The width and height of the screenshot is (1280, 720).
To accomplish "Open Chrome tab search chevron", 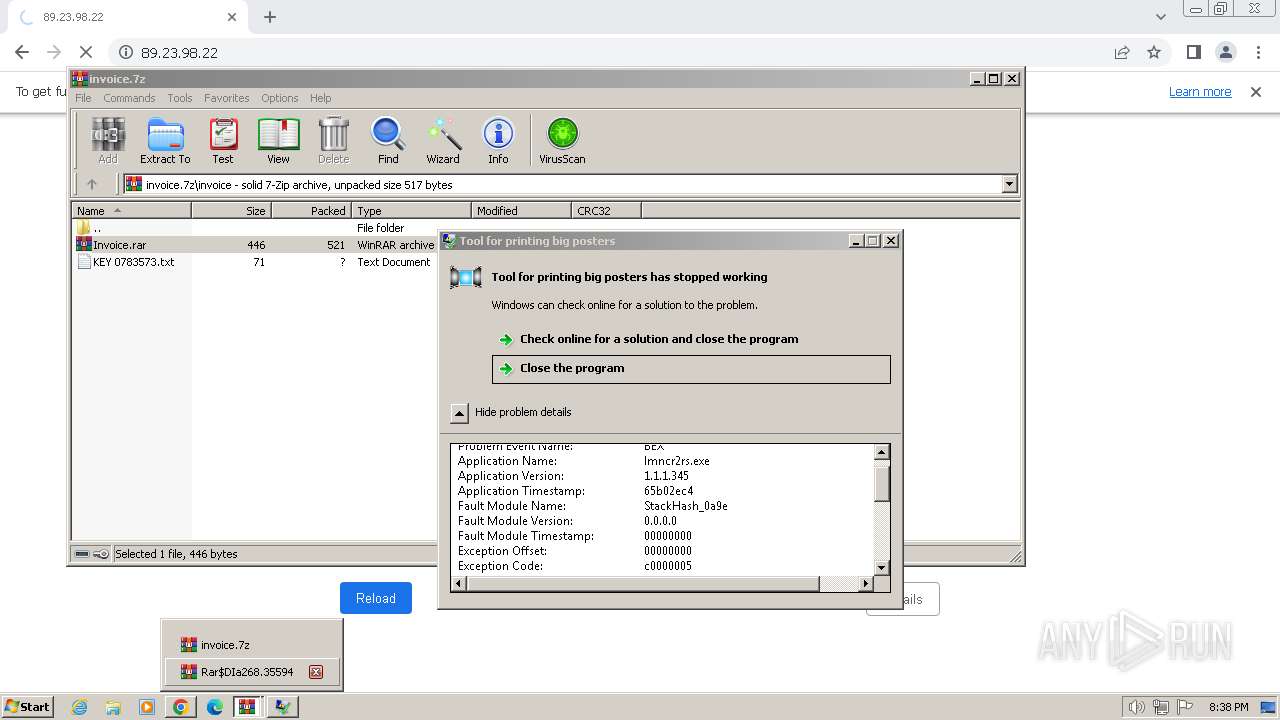I will click(1161, 17).
